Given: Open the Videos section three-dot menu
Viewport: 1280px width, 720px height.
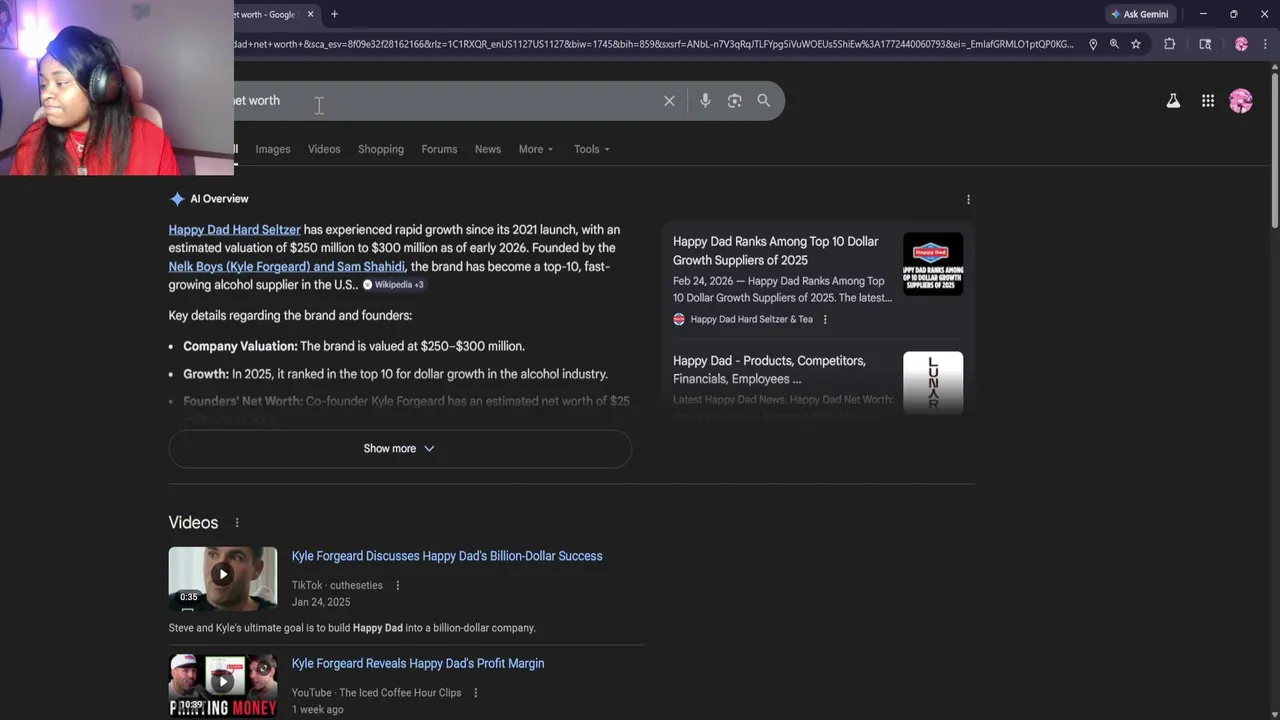Looking at the screenshot, I should click(237, 523).
